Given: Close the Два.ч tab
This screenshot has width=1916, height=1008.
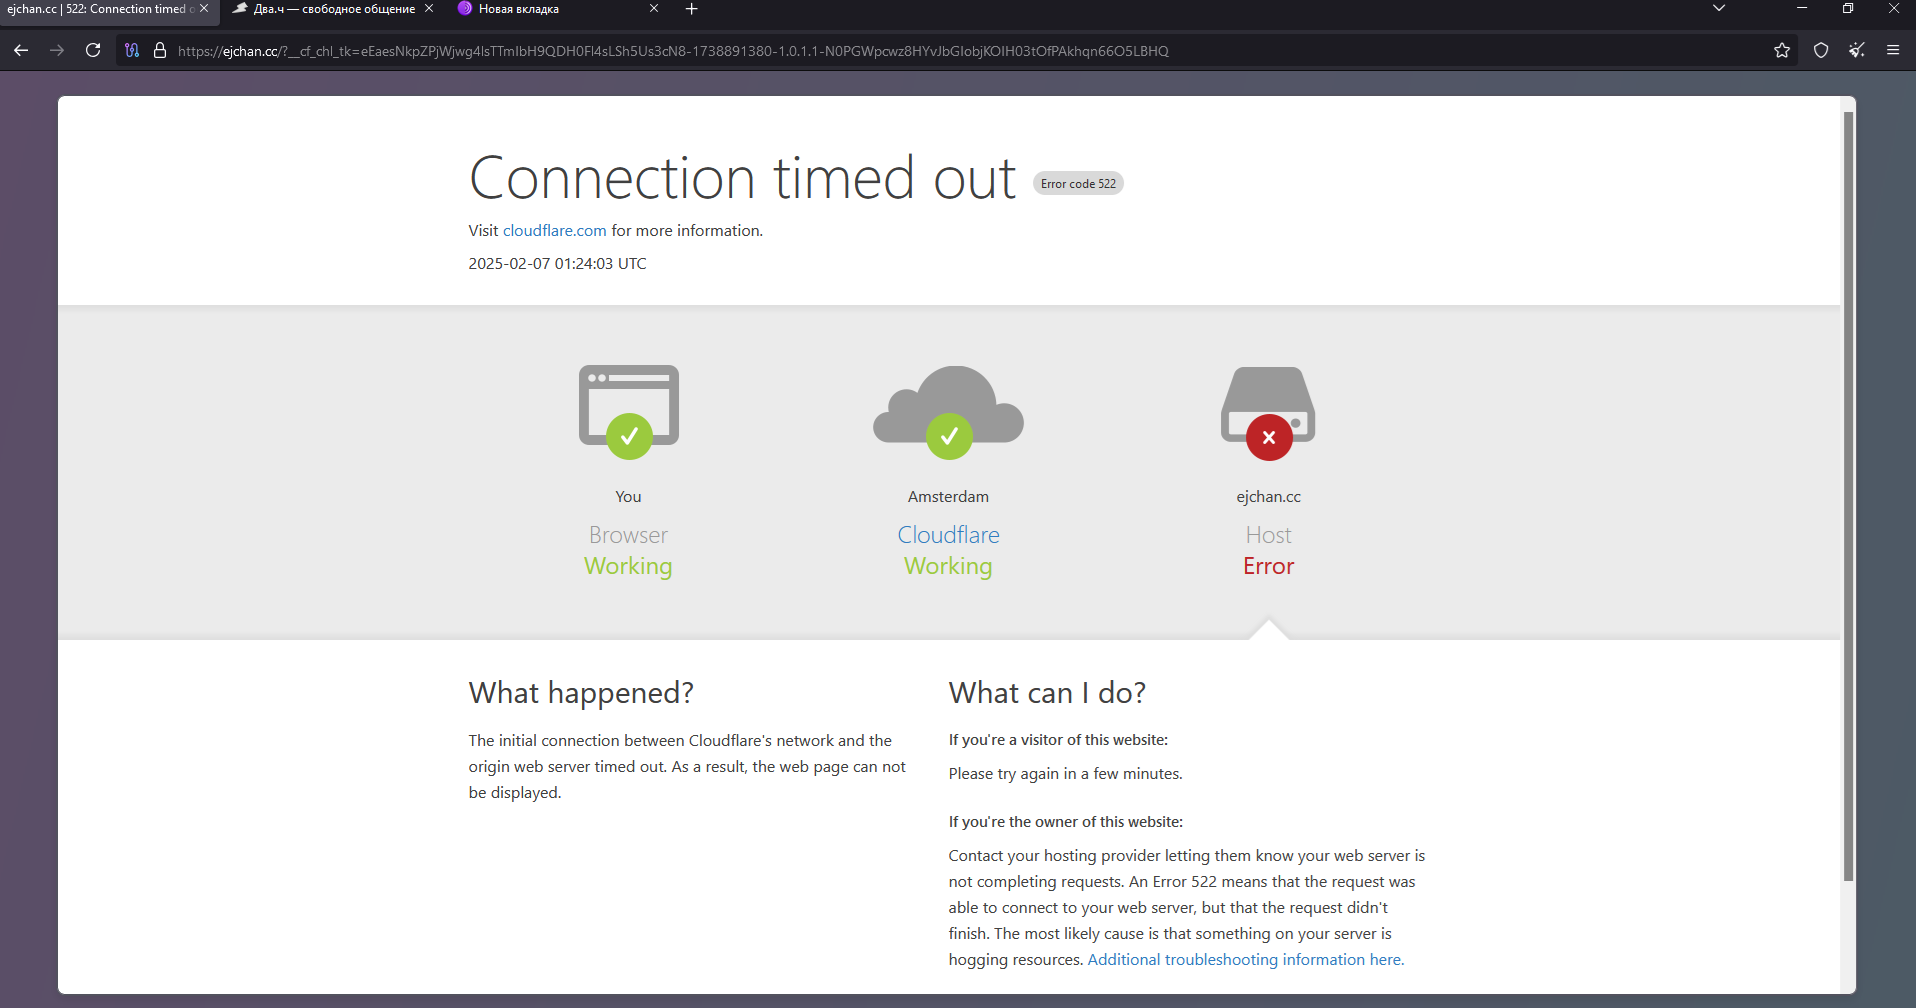Looking at the screenshot, I should click(x=429, y=8).
